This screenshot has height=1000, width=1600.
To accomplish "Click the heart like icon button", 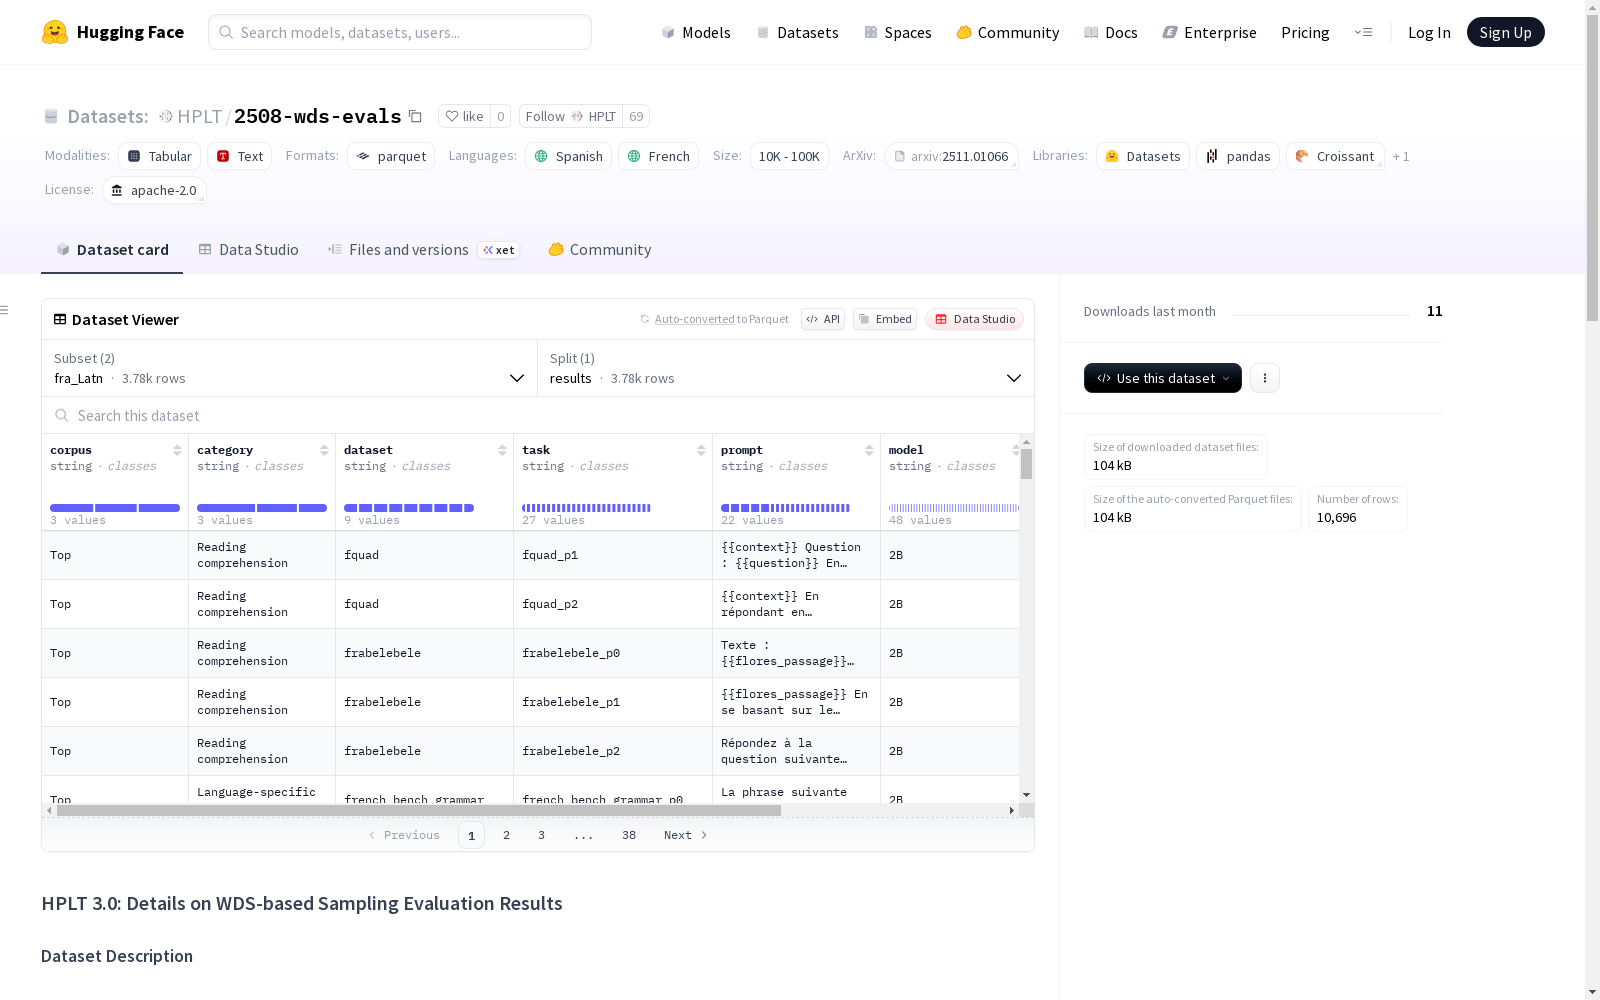I will tap(465, 116).
